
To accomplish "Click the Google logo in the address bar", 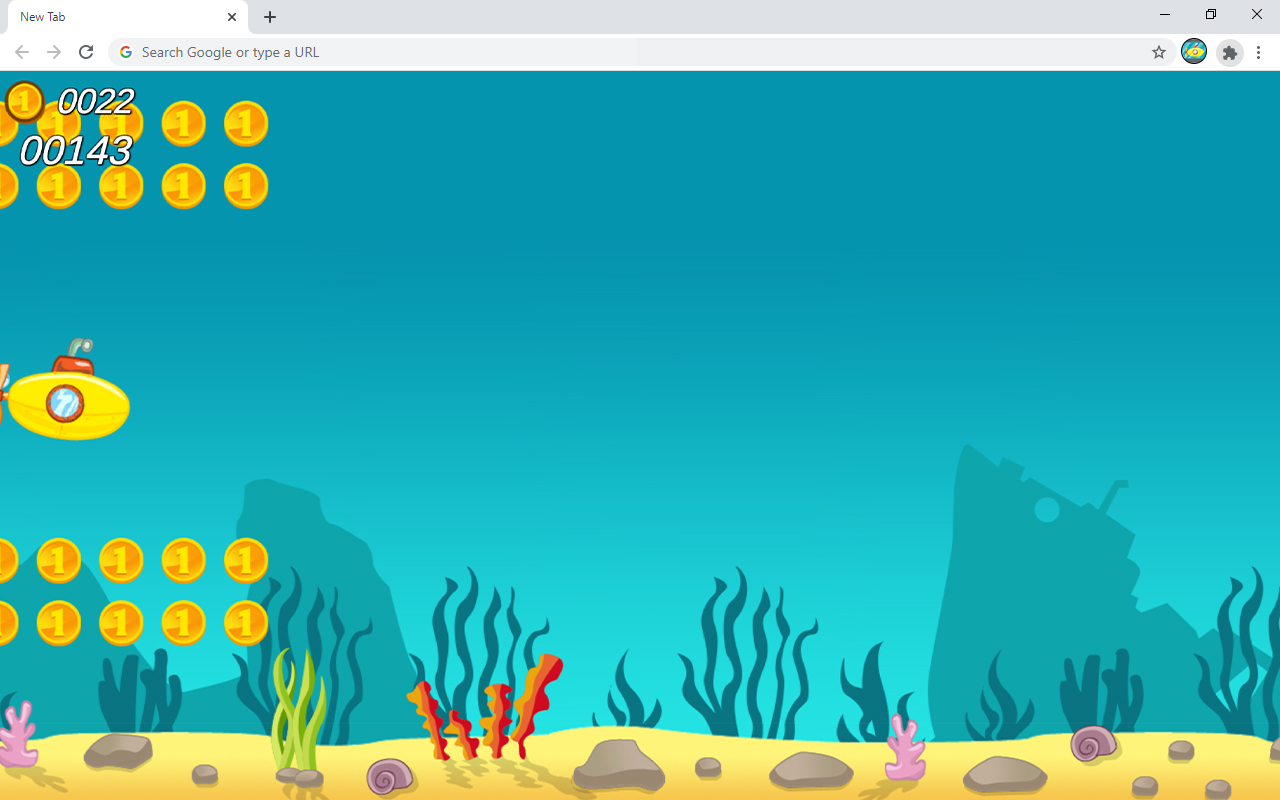I will coord(125,52).
